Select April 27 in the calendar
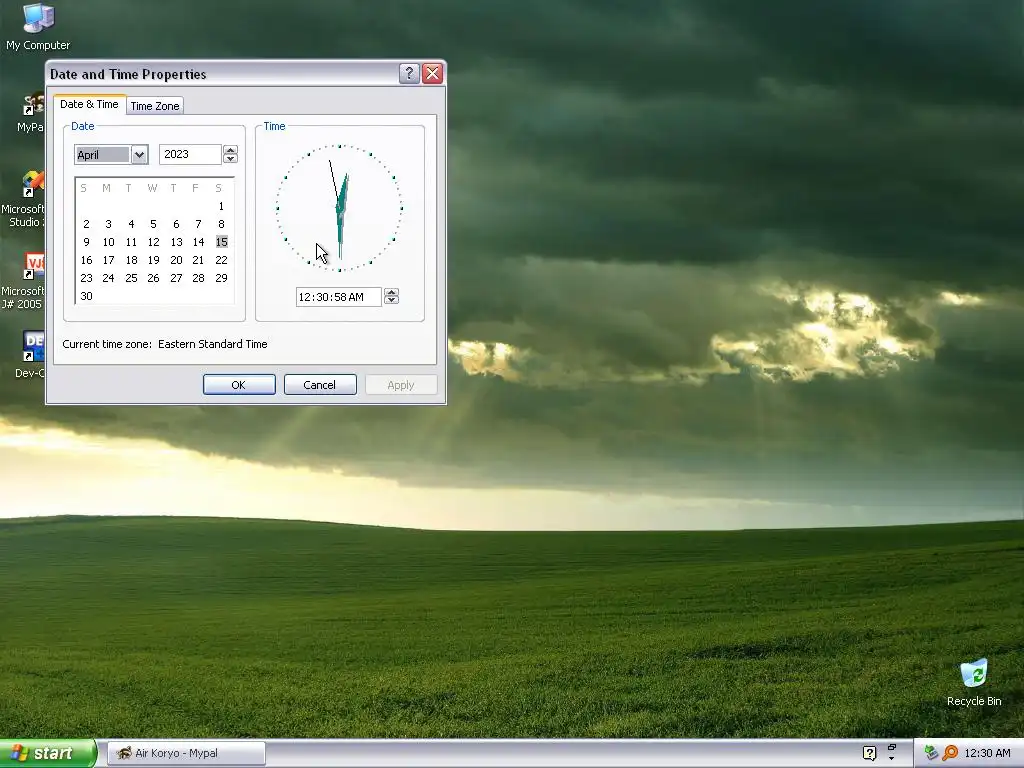Image resolution: width=1024 pixels, height=768 pixels. (x=176, y=278)
